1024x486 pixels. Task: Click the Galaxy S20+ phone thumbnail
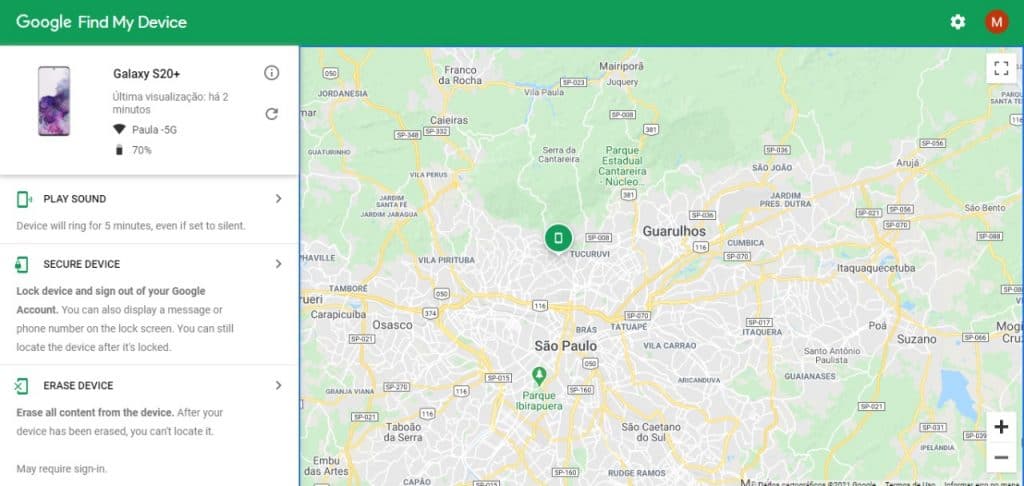coord(54,101)
